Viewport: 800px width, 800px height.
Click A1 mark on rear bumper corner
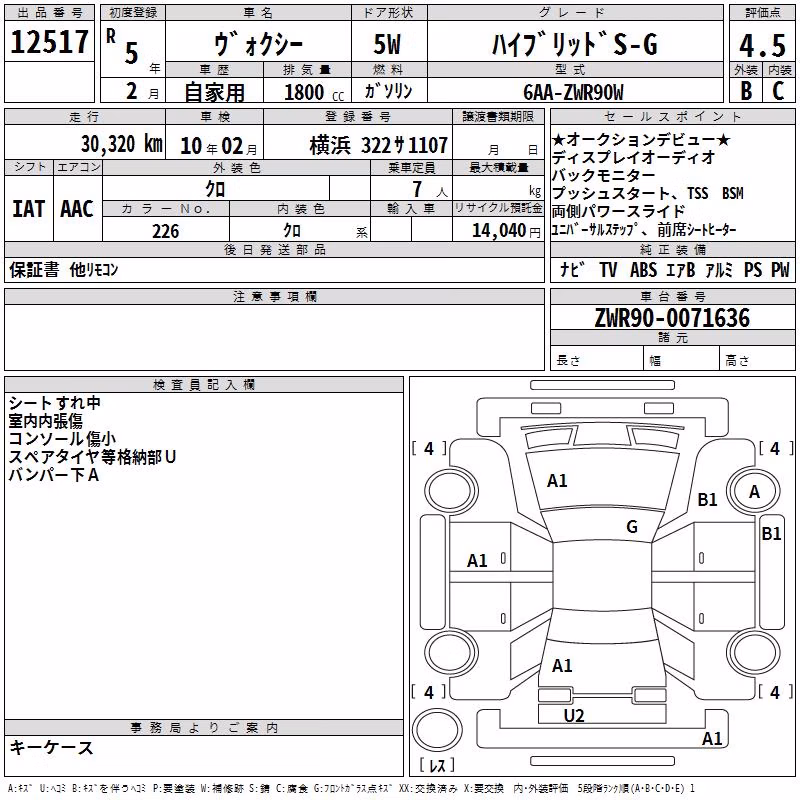click(x=712, y=738)
